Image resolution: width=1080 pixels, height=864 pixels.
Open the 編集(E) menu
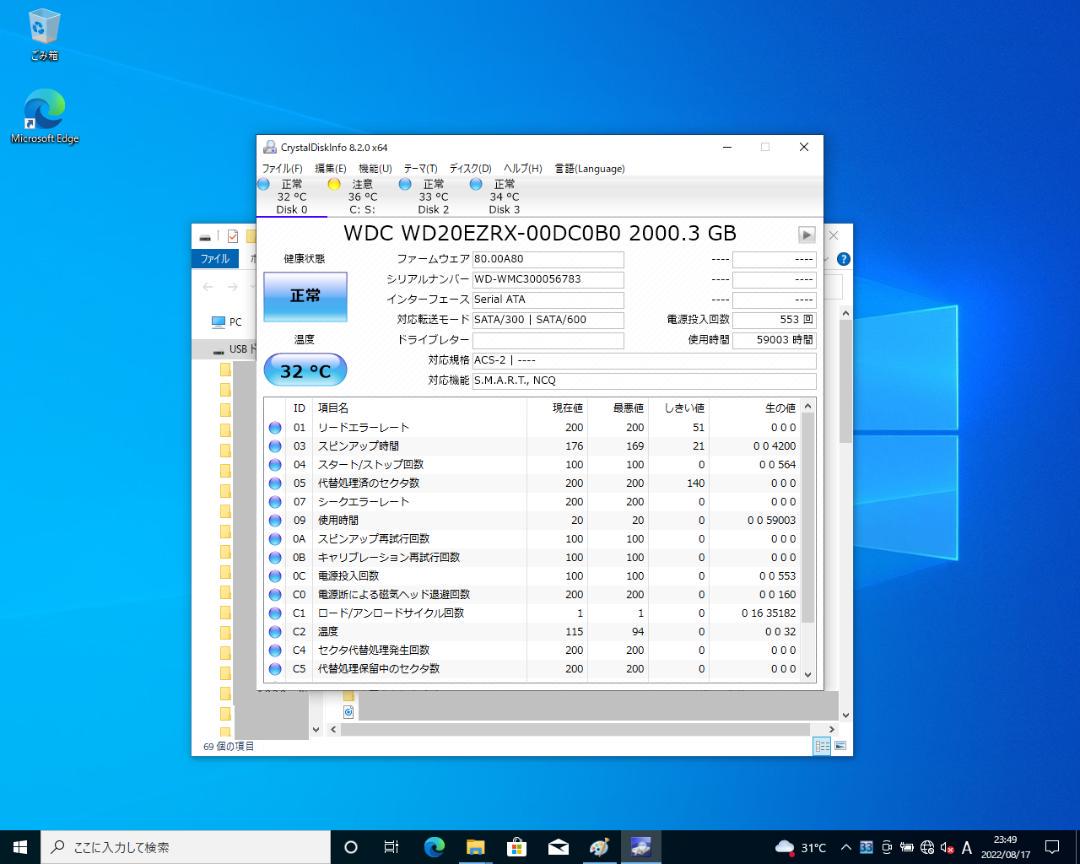pyautogui.click(x=331, y=169)
